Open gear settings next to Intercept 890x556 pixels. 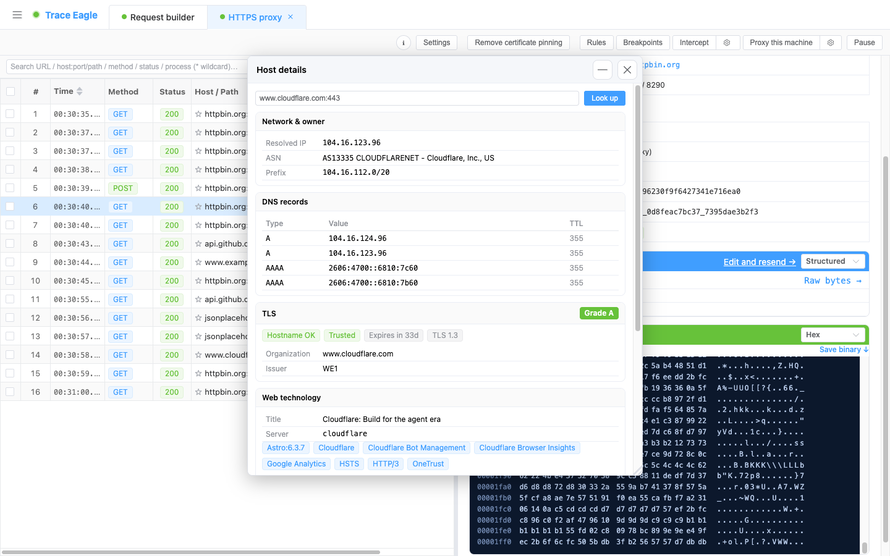727,43
